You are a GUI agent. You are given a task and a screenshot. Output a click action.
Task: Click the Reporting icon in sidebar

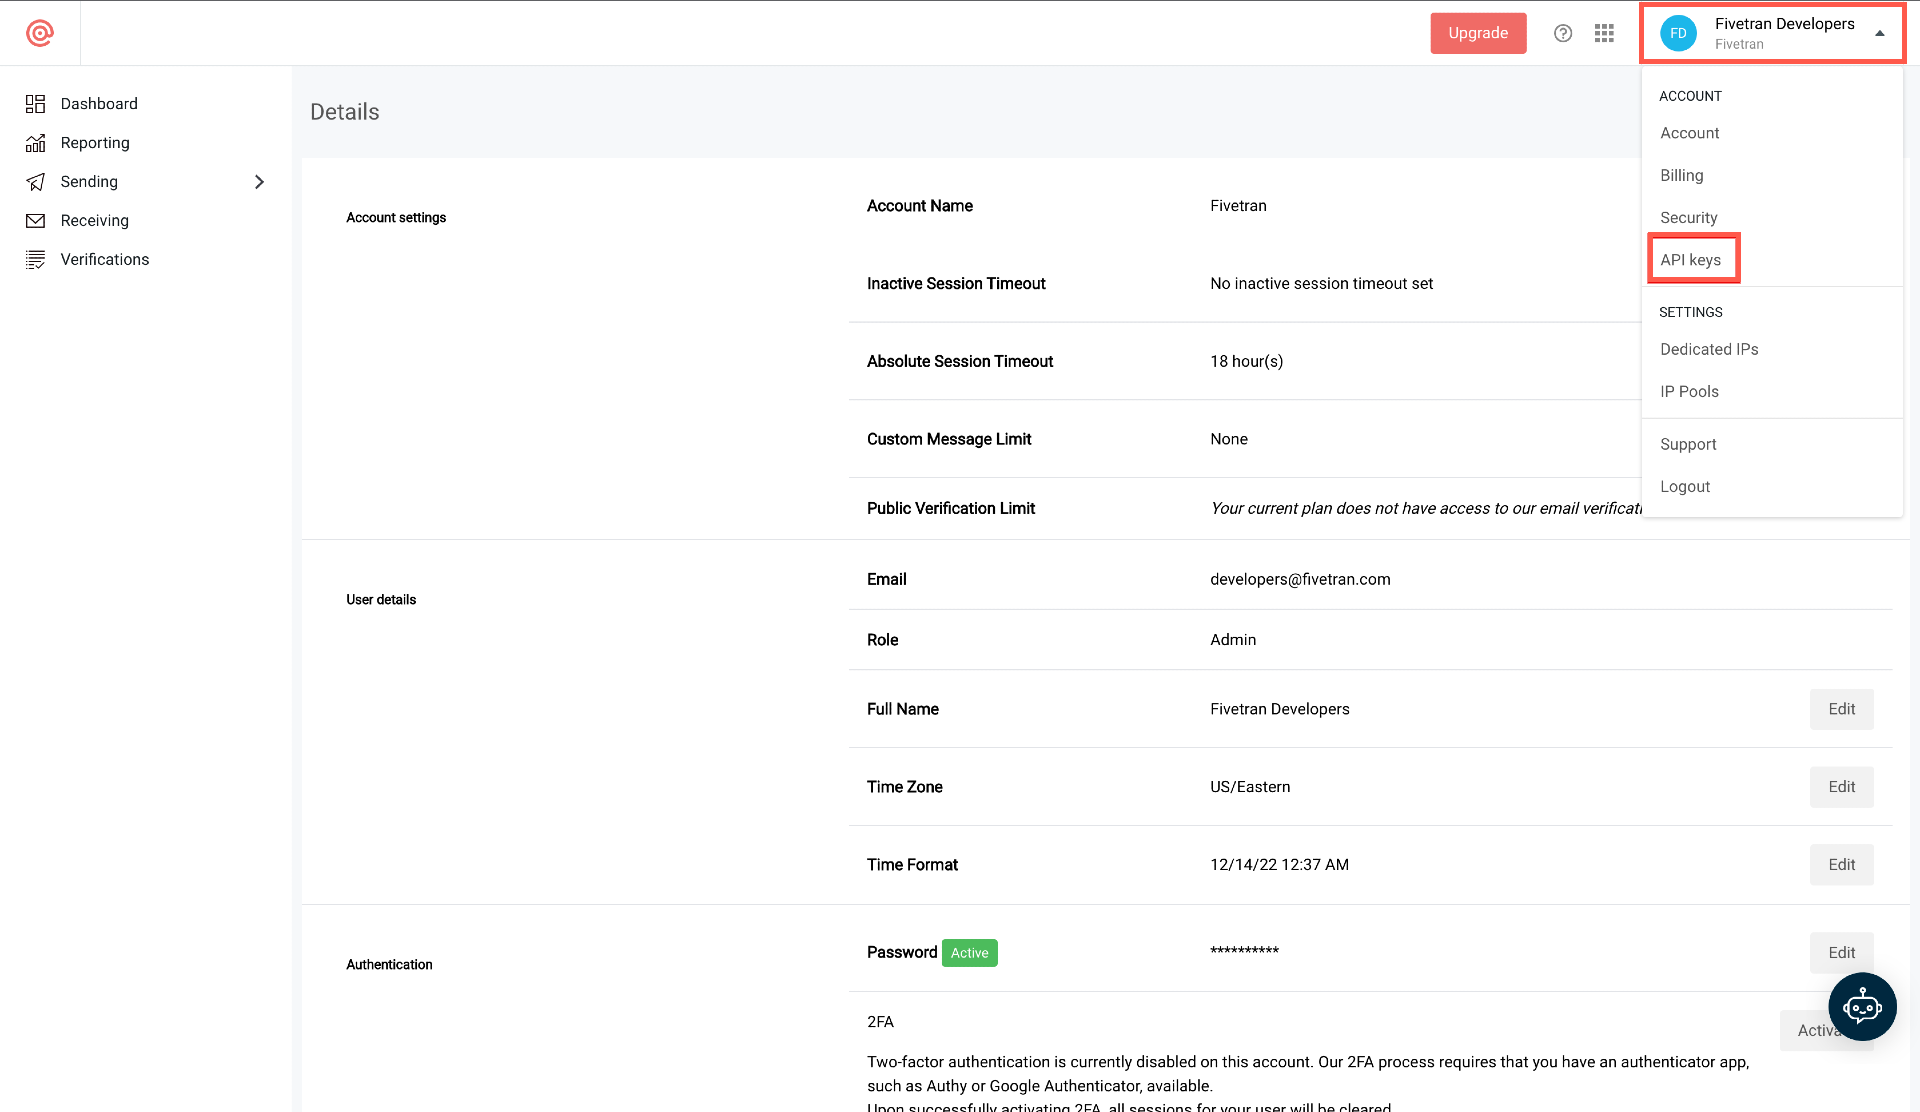(x=36, y=142)
